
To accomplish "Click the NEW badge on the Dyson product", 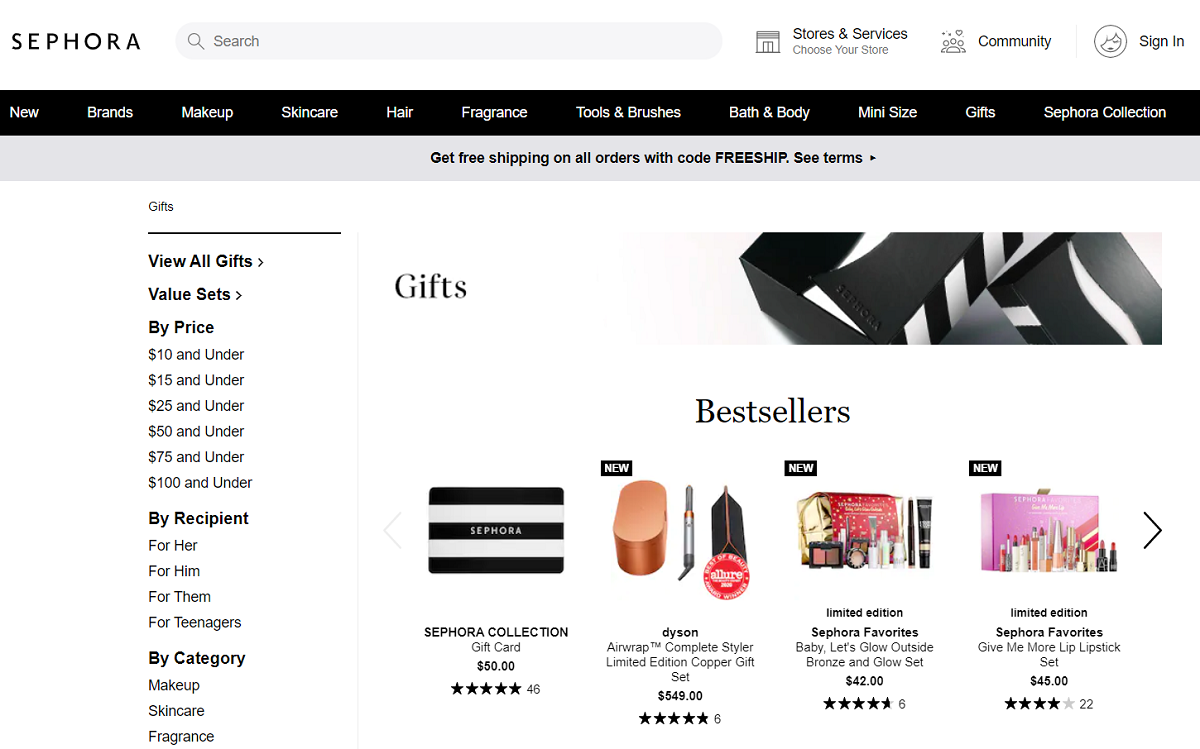I will [617, 468].
